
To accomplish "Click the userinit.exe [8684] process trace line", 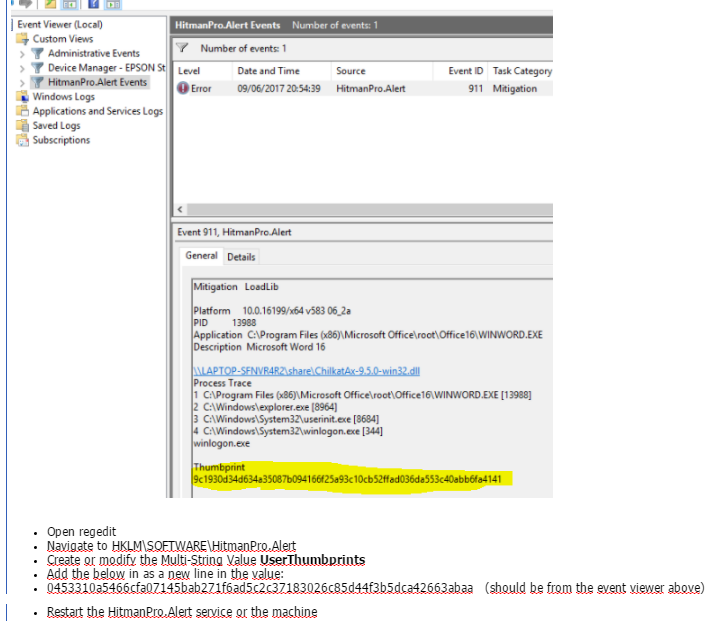I will pyautogui.click(x=286, y=419).
